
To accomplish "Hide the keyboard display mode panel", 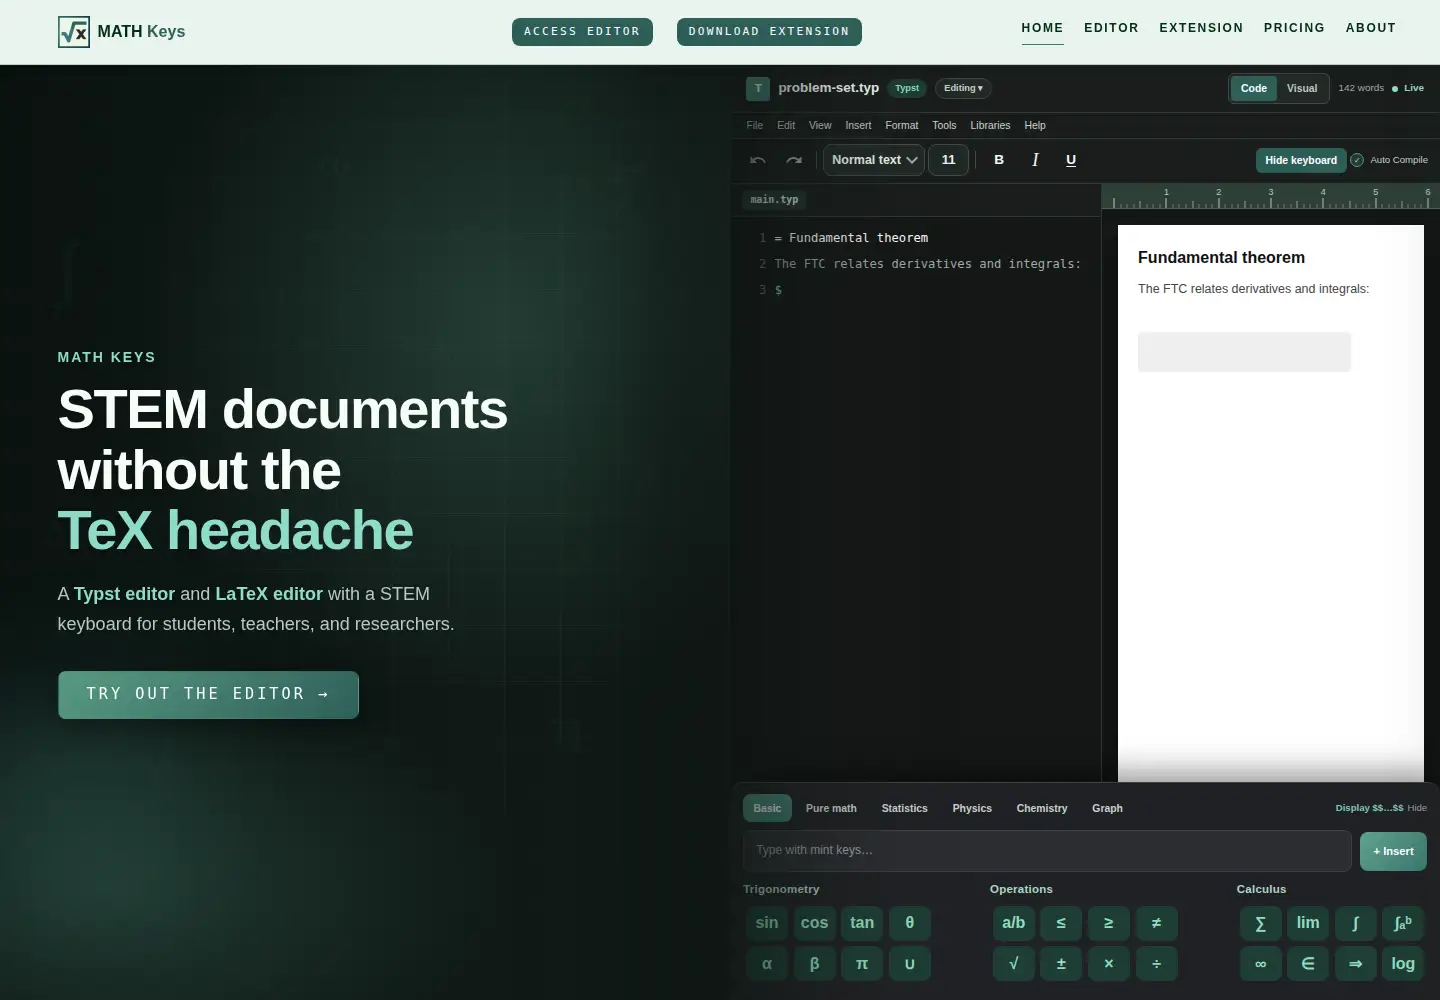I will coord(1417,808).
